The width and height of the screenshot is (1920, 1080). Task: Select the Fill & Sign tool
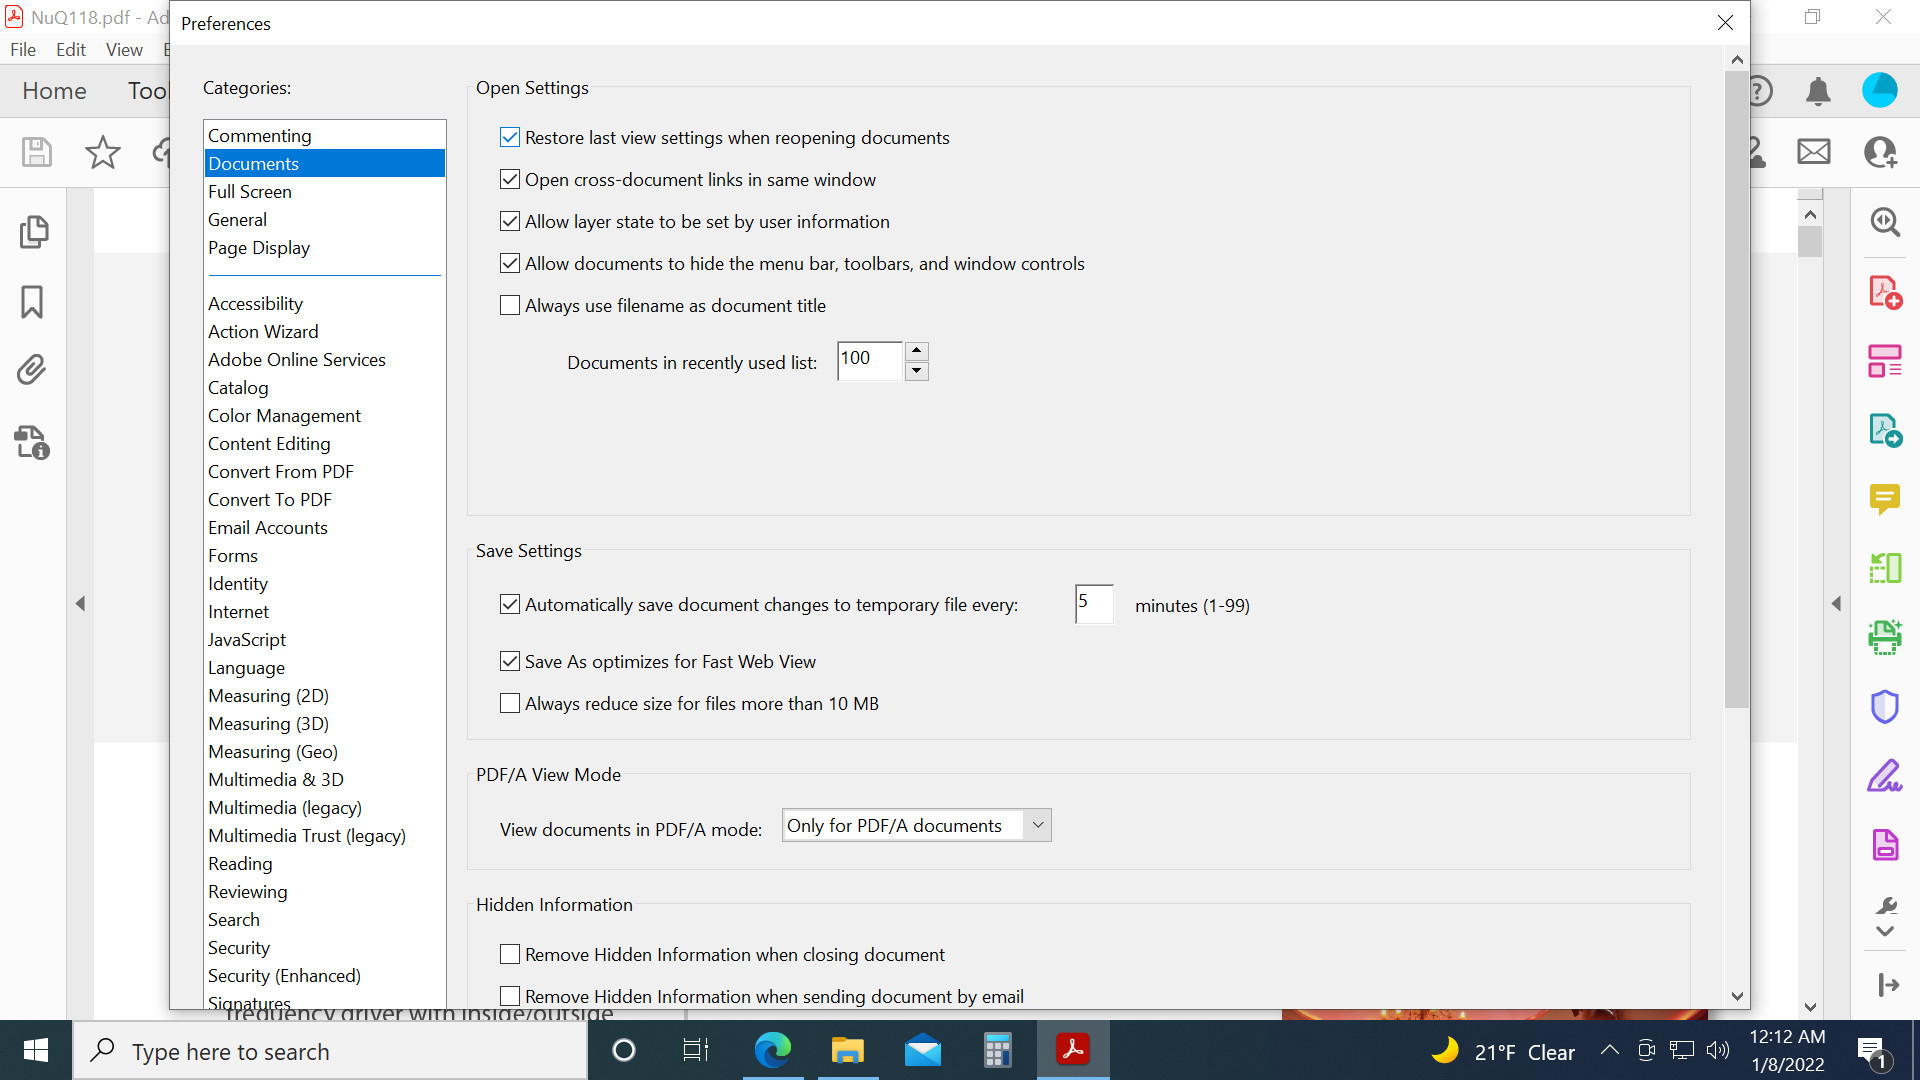click(1885, 776)
